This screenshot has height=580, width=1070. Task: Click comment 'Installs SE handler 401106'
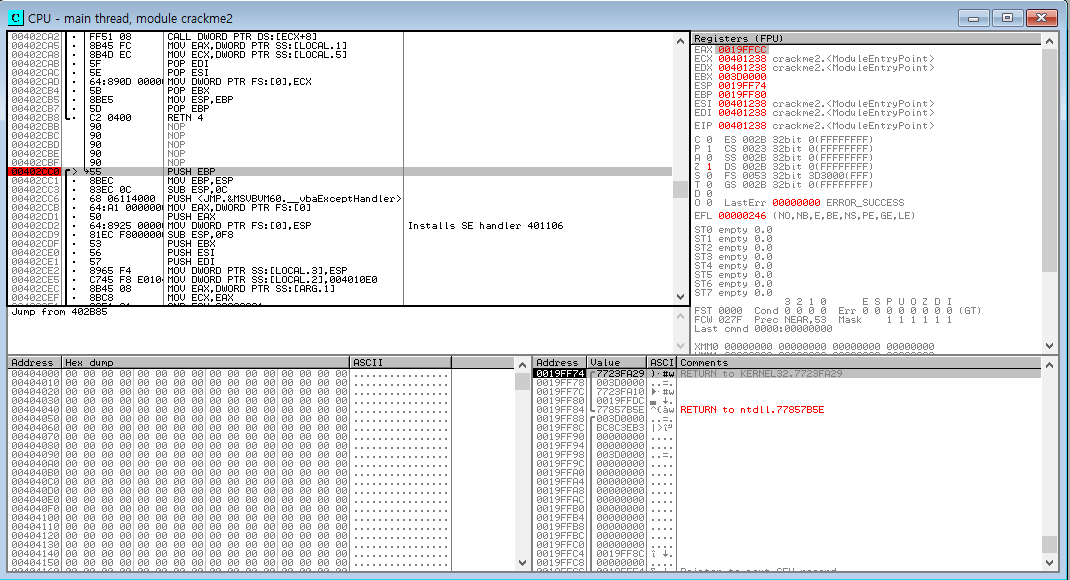click(x=485, y=226)
